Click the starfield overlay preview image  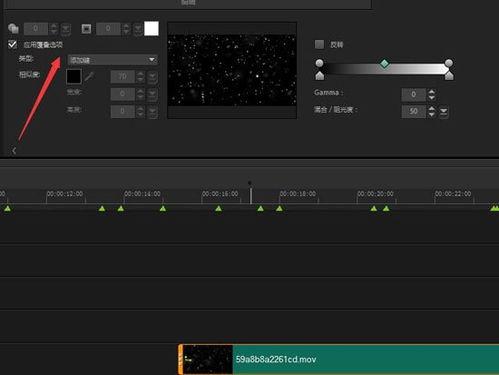click(232, 70)
